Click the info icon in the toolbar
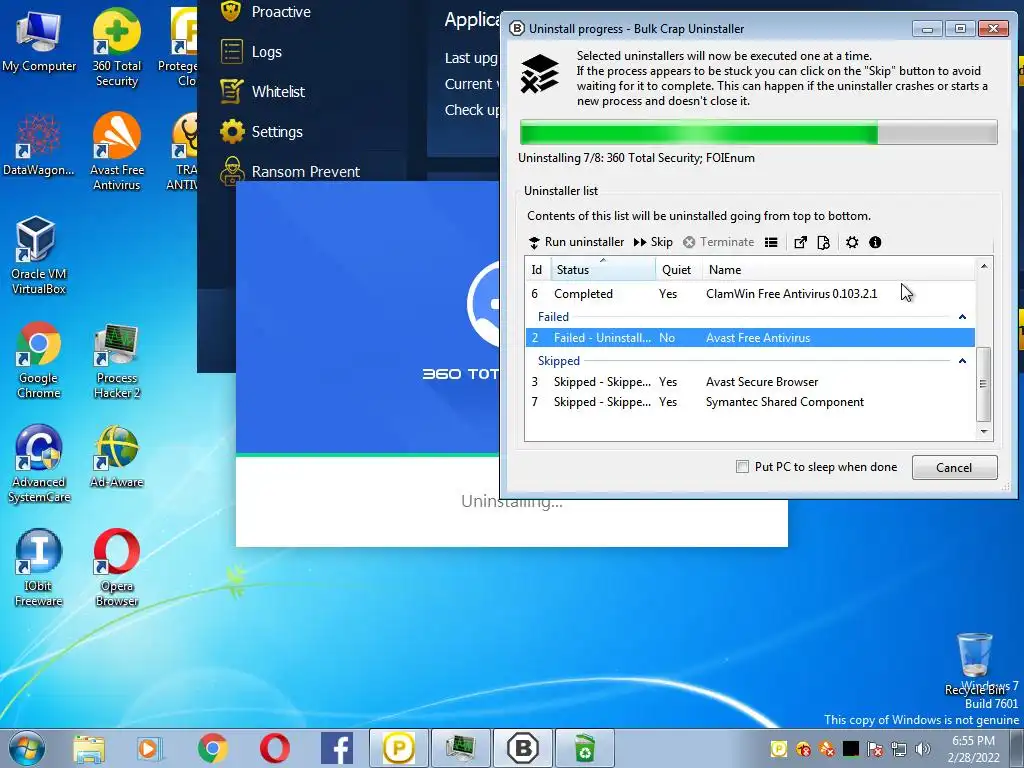This screenshot has height=768, width=1024. pyautogui.click(x=876, y=242)
